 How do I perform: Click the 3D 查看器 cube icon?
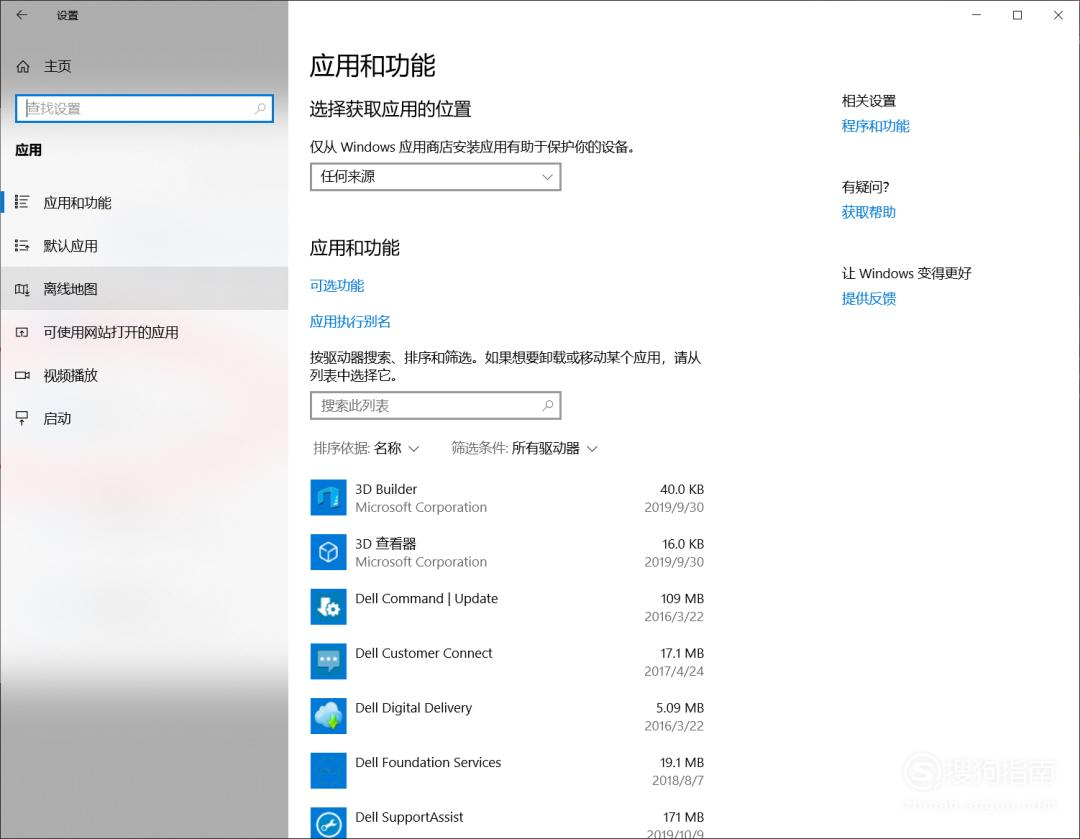pyautogui.click(x=328, y=552)
